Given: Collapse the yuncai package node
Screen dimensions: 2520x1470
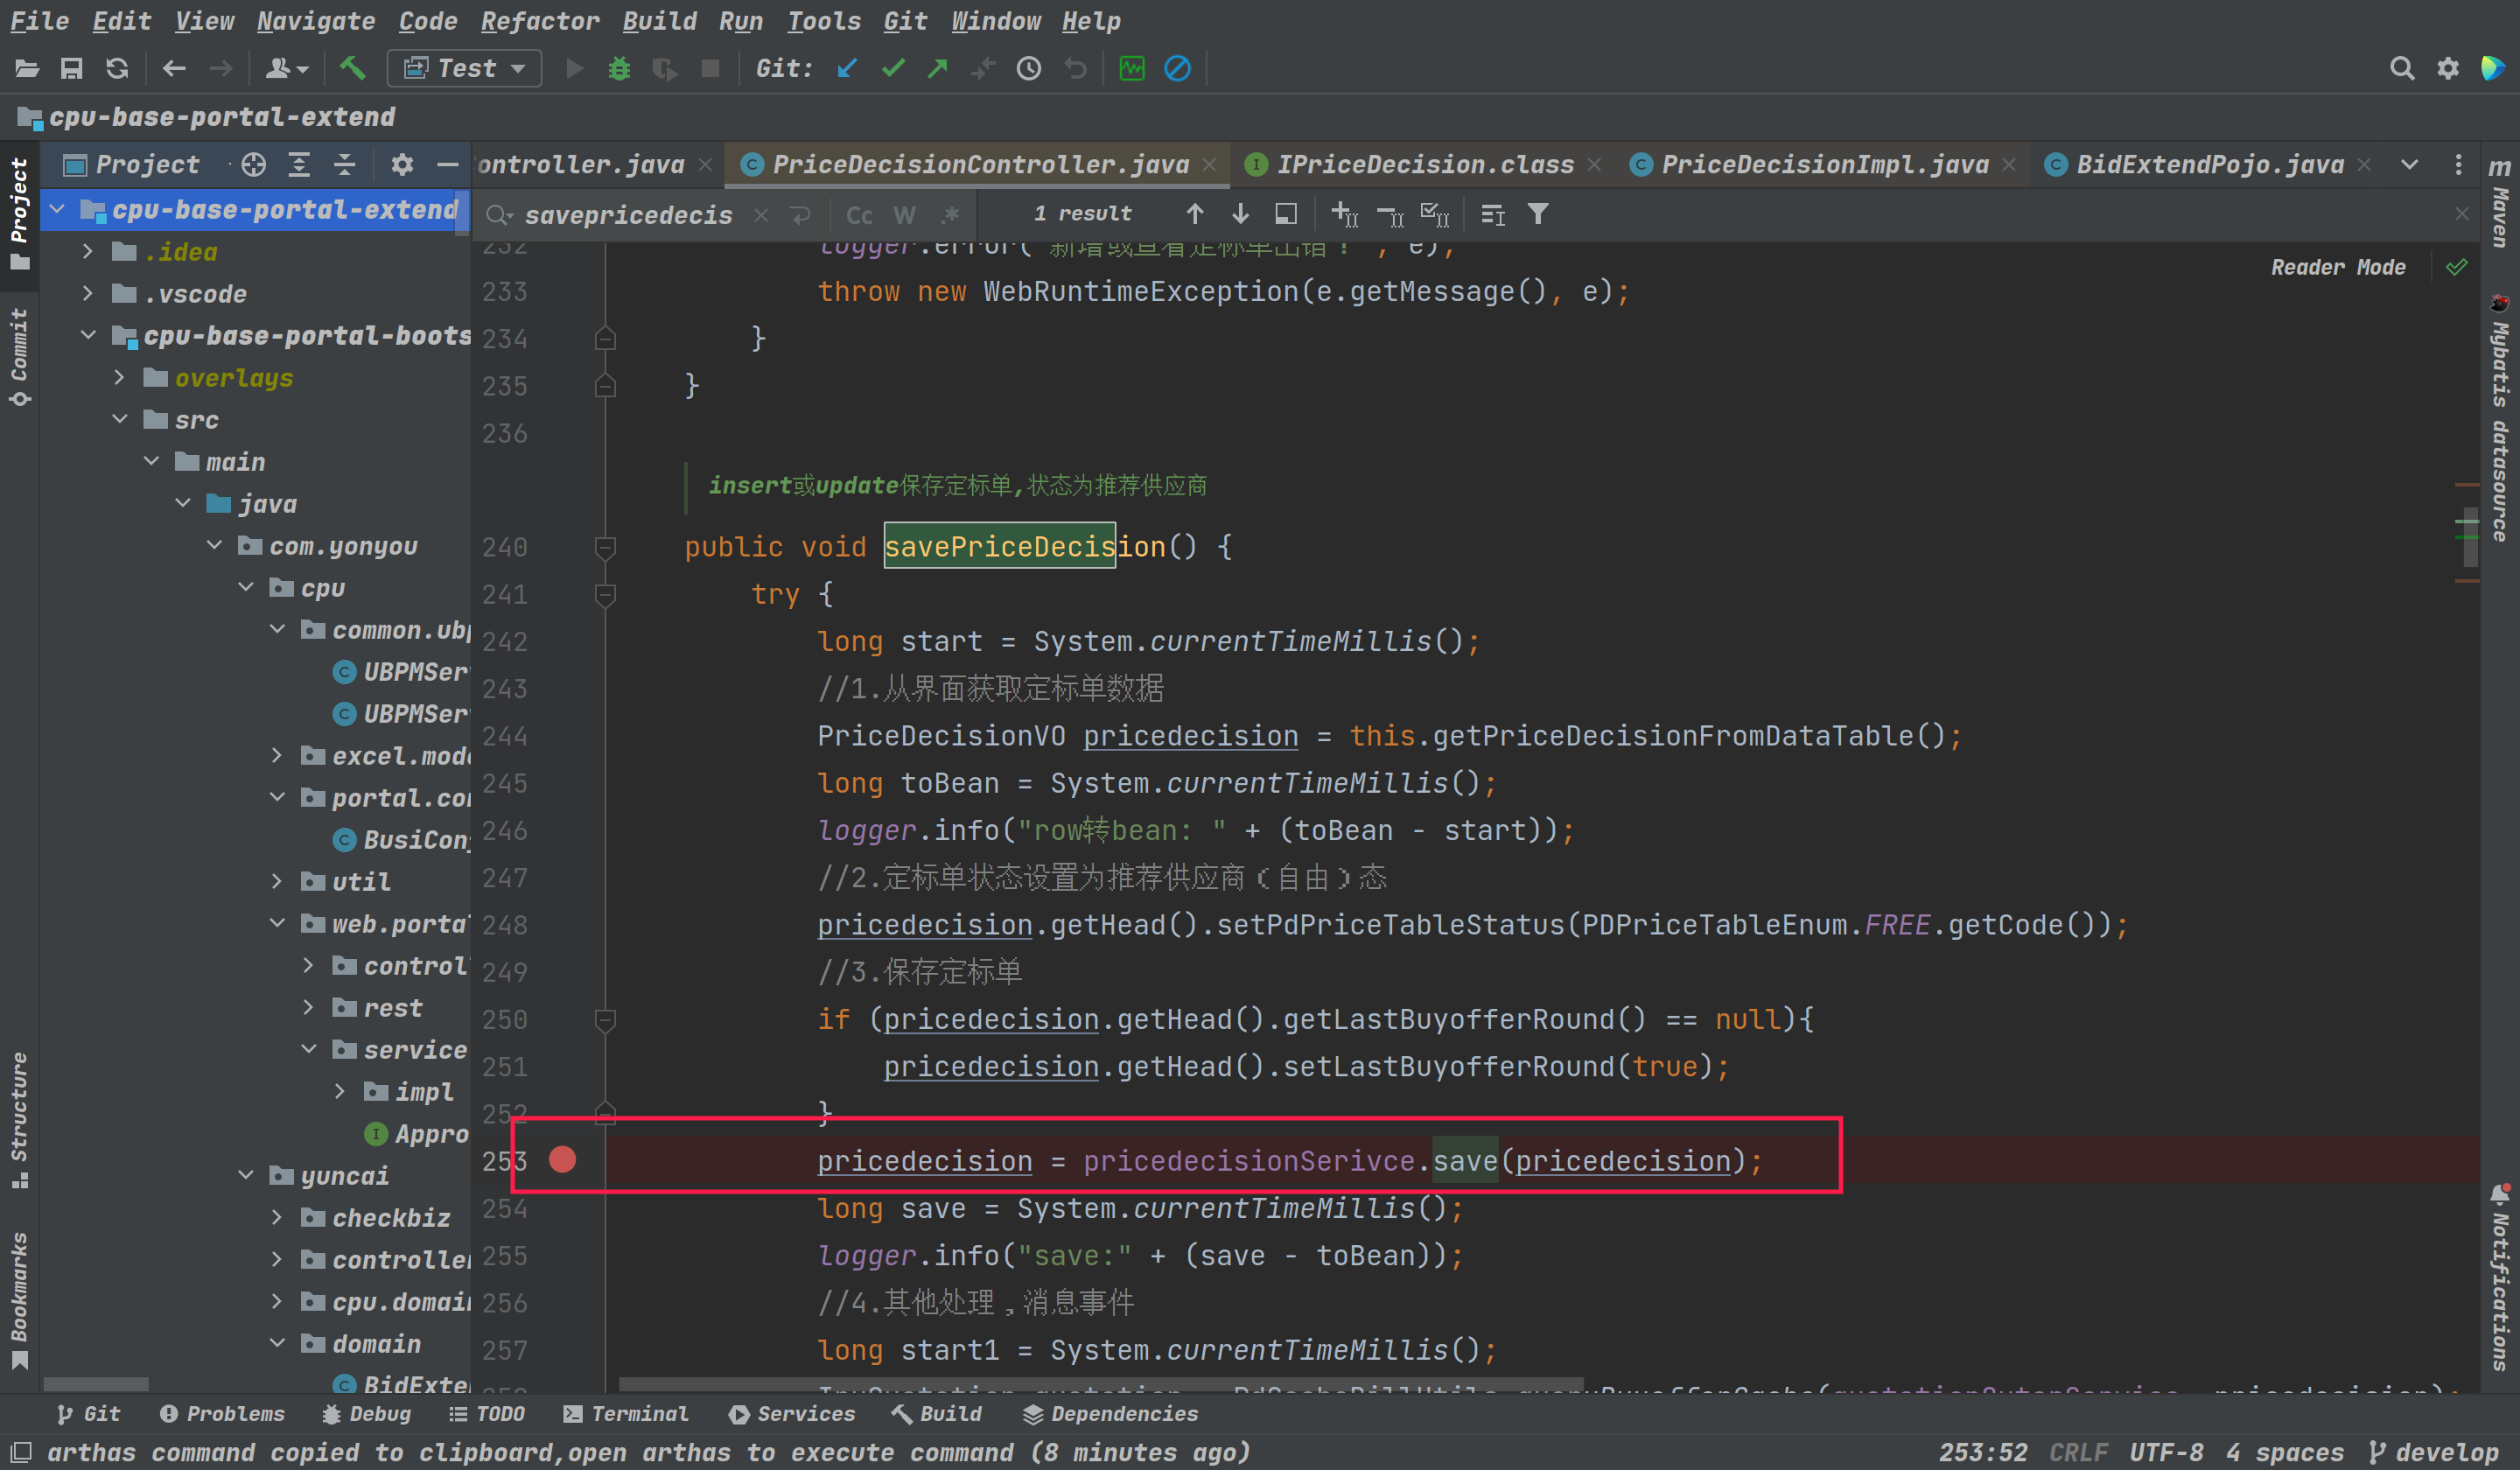Looking at the screenshot, I should (246, 1175).
